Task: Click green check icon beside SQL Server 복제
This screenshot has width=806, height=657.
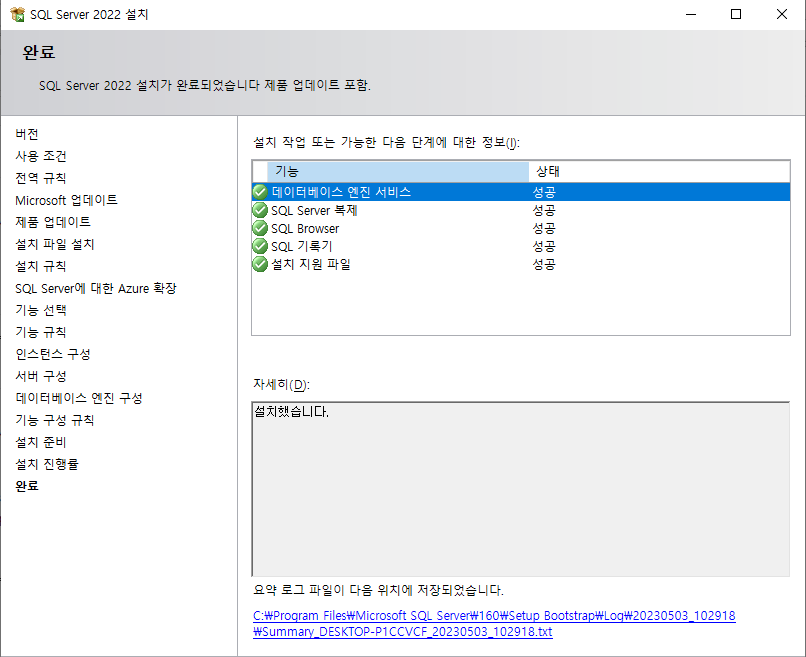Action: tap(260, 210)
